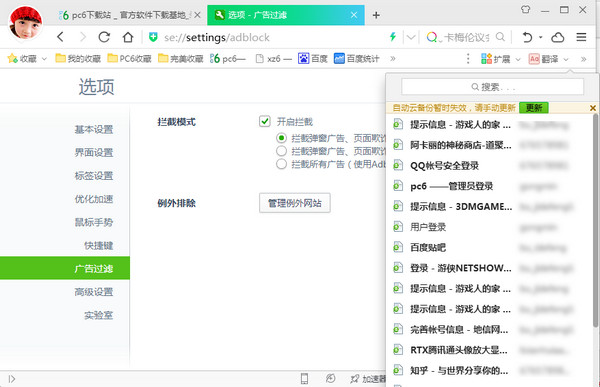
Task: Open the xz6 bookmark
Action: click(274, 59)
